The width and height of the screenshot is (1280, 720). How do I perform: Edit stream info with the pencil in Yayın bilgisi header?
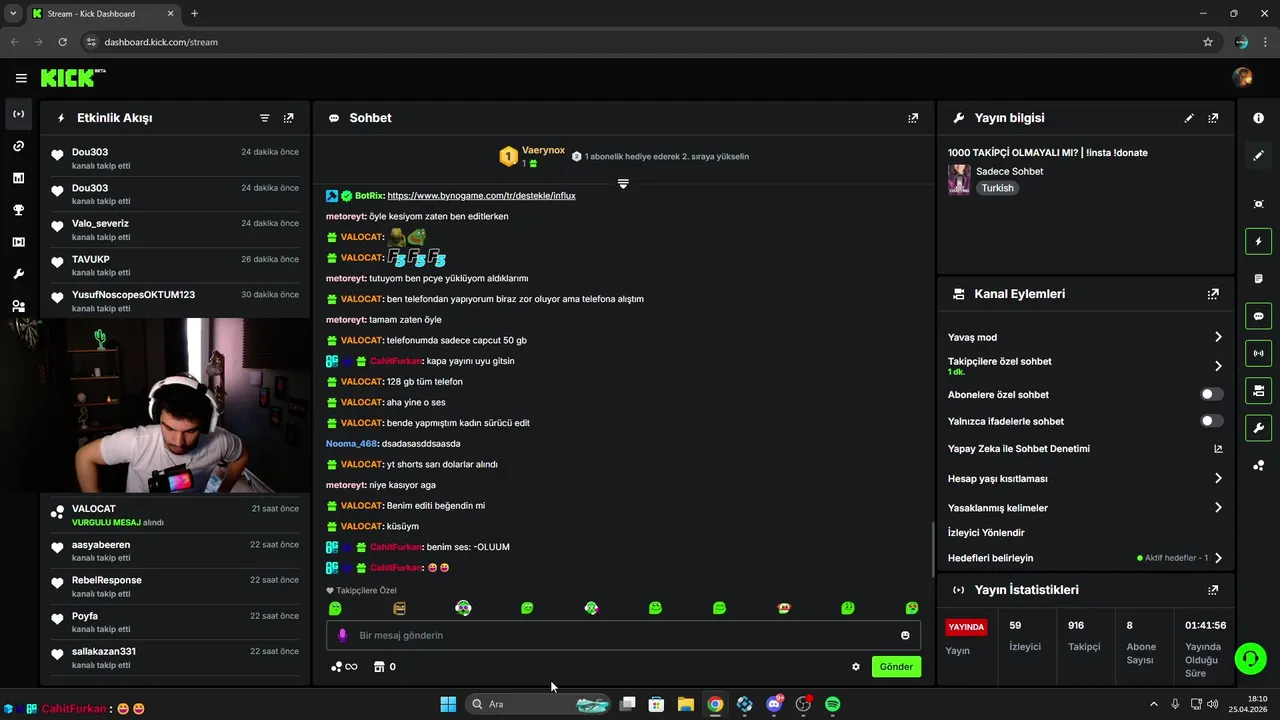pos(1189,118)
